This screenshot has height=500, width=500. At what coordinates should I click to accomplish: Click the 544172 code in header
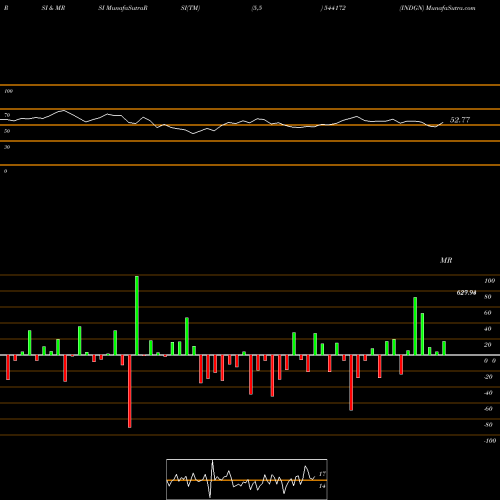[334, 8]
